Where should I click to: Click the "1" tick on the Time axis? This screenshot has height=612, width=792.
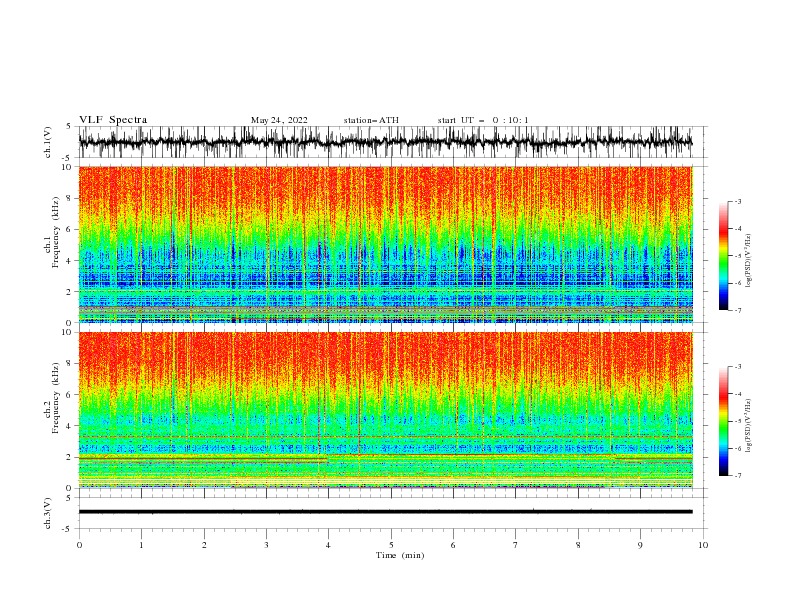click(141, 545)
